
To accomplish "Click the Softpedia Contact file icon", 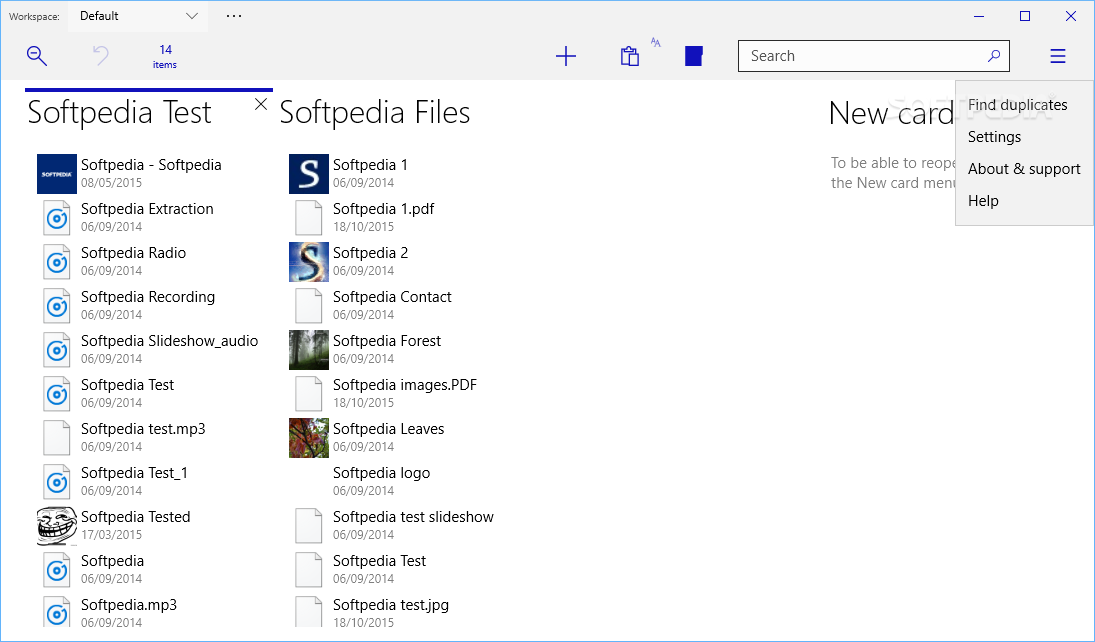I will (x=309, y=306).
